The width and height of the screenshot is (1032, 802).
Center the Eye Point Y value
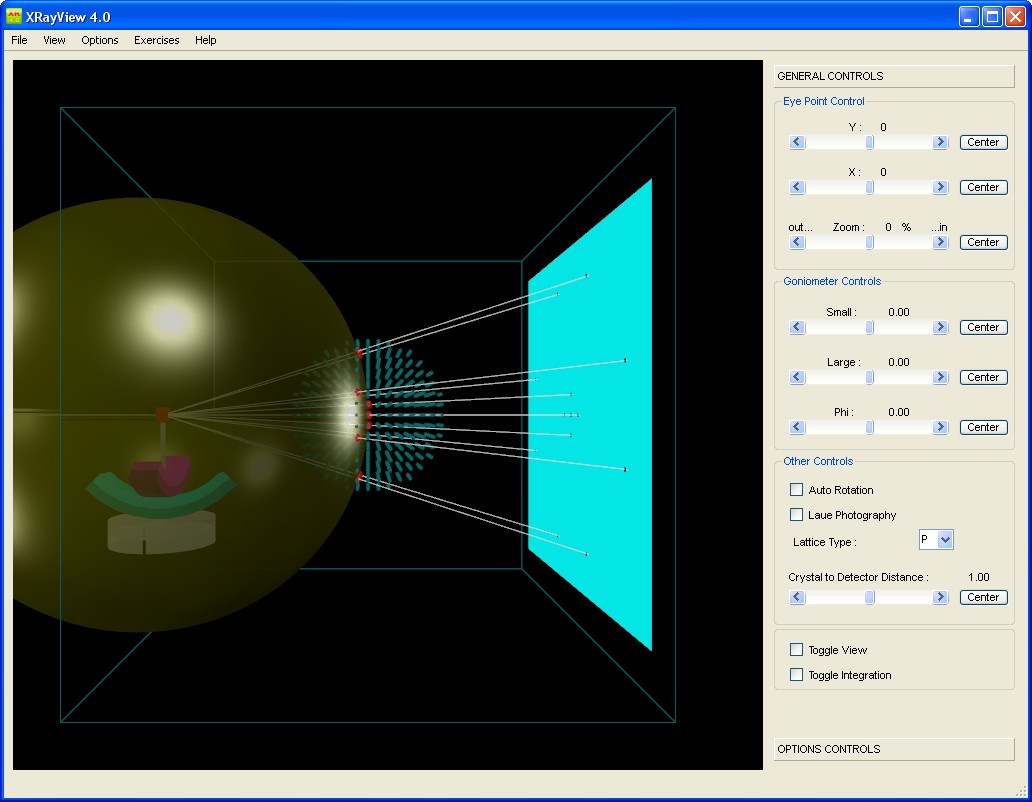(983, 142)
